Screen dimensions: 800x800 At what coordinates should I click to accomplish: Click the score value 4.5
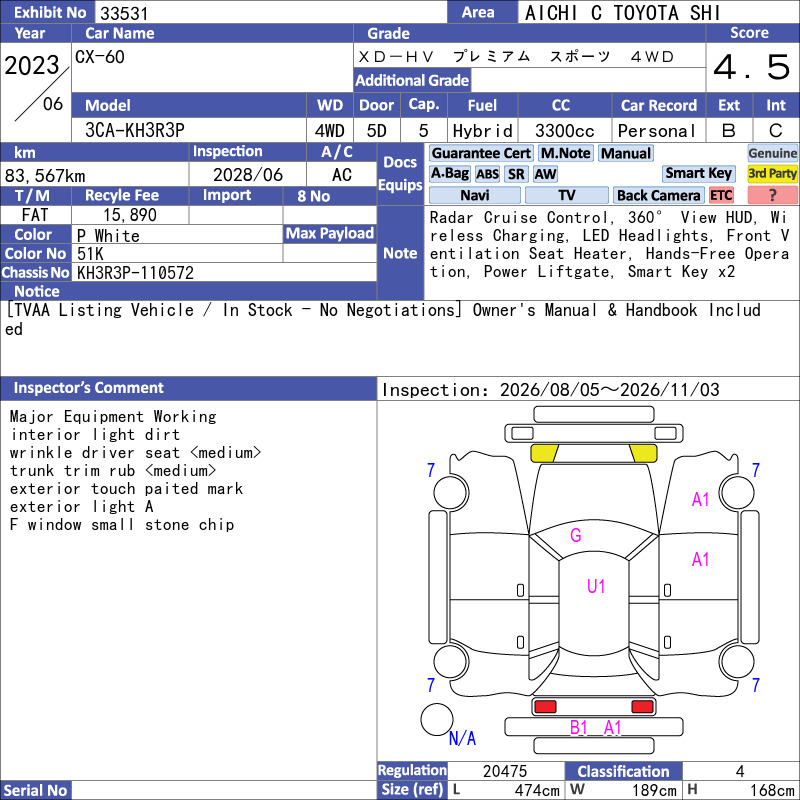point(752,67)
